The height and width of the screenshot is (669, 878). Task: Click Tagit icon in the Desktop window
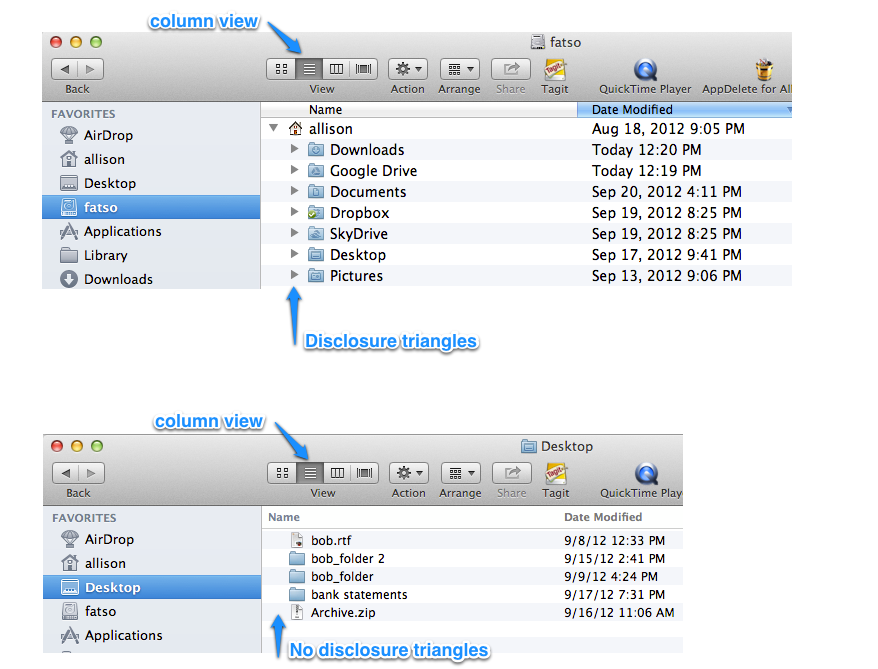(555, 473)
